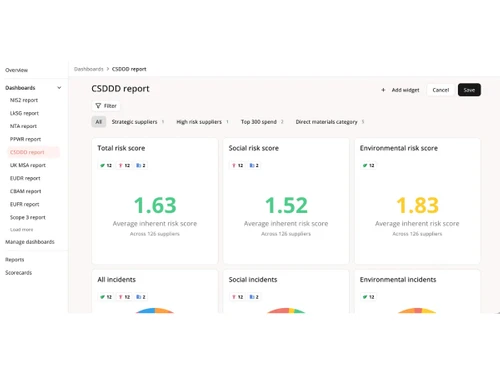Click green leaf badge in Environmental incidents

(x=369, y=297)
